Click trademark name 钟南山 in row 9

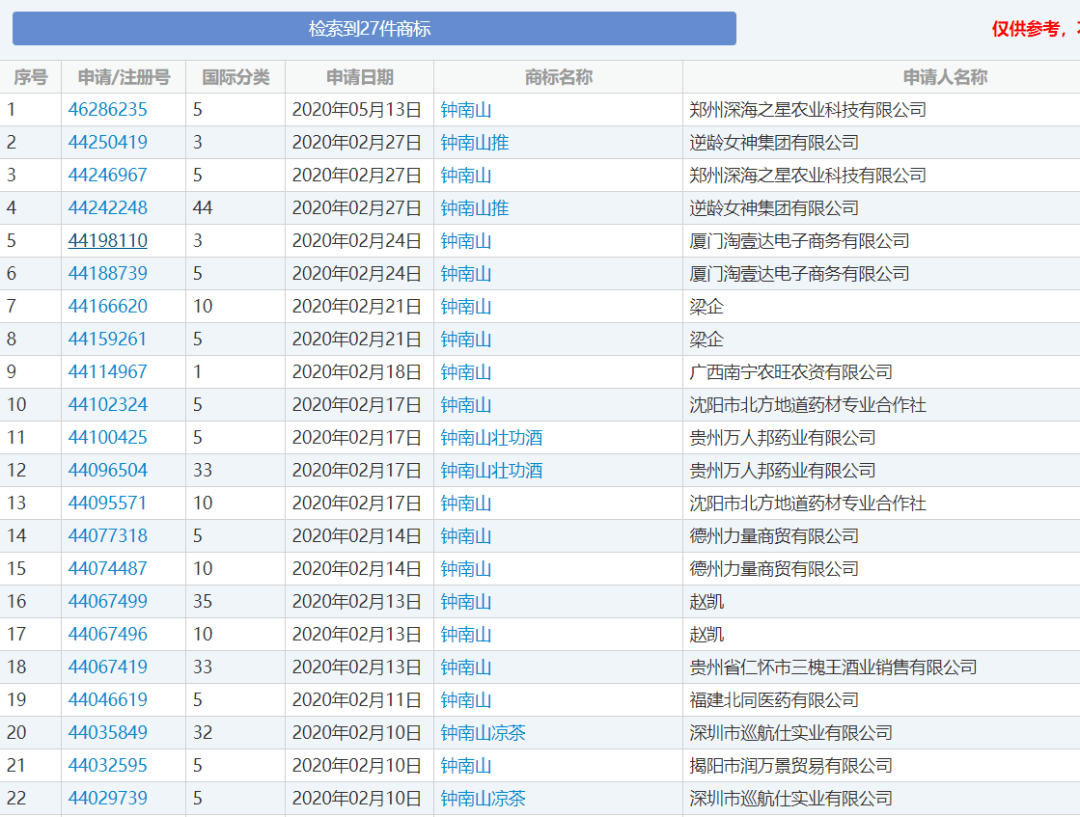466,372
